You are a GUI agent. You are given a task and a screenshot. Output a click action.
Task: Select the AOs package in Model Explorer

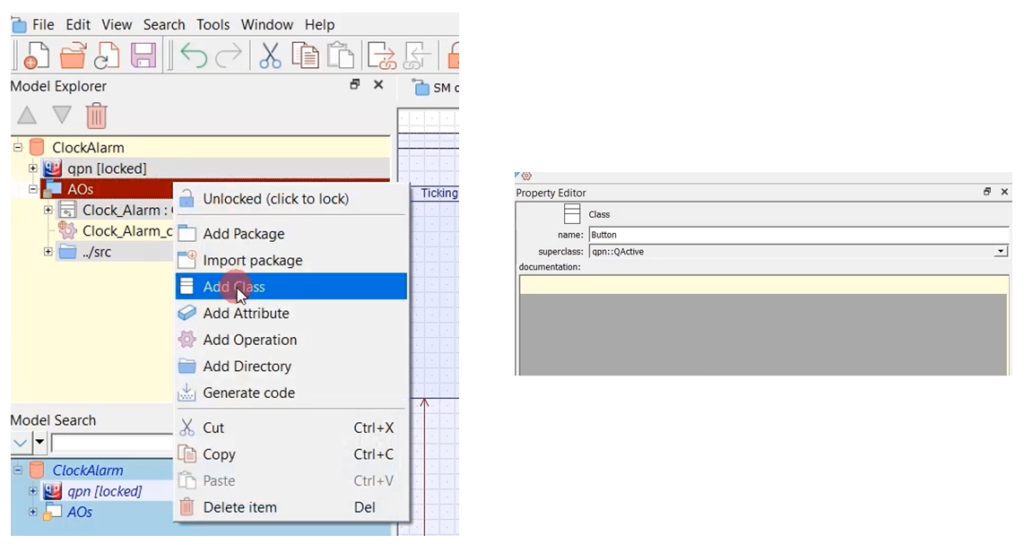[80, 189]
